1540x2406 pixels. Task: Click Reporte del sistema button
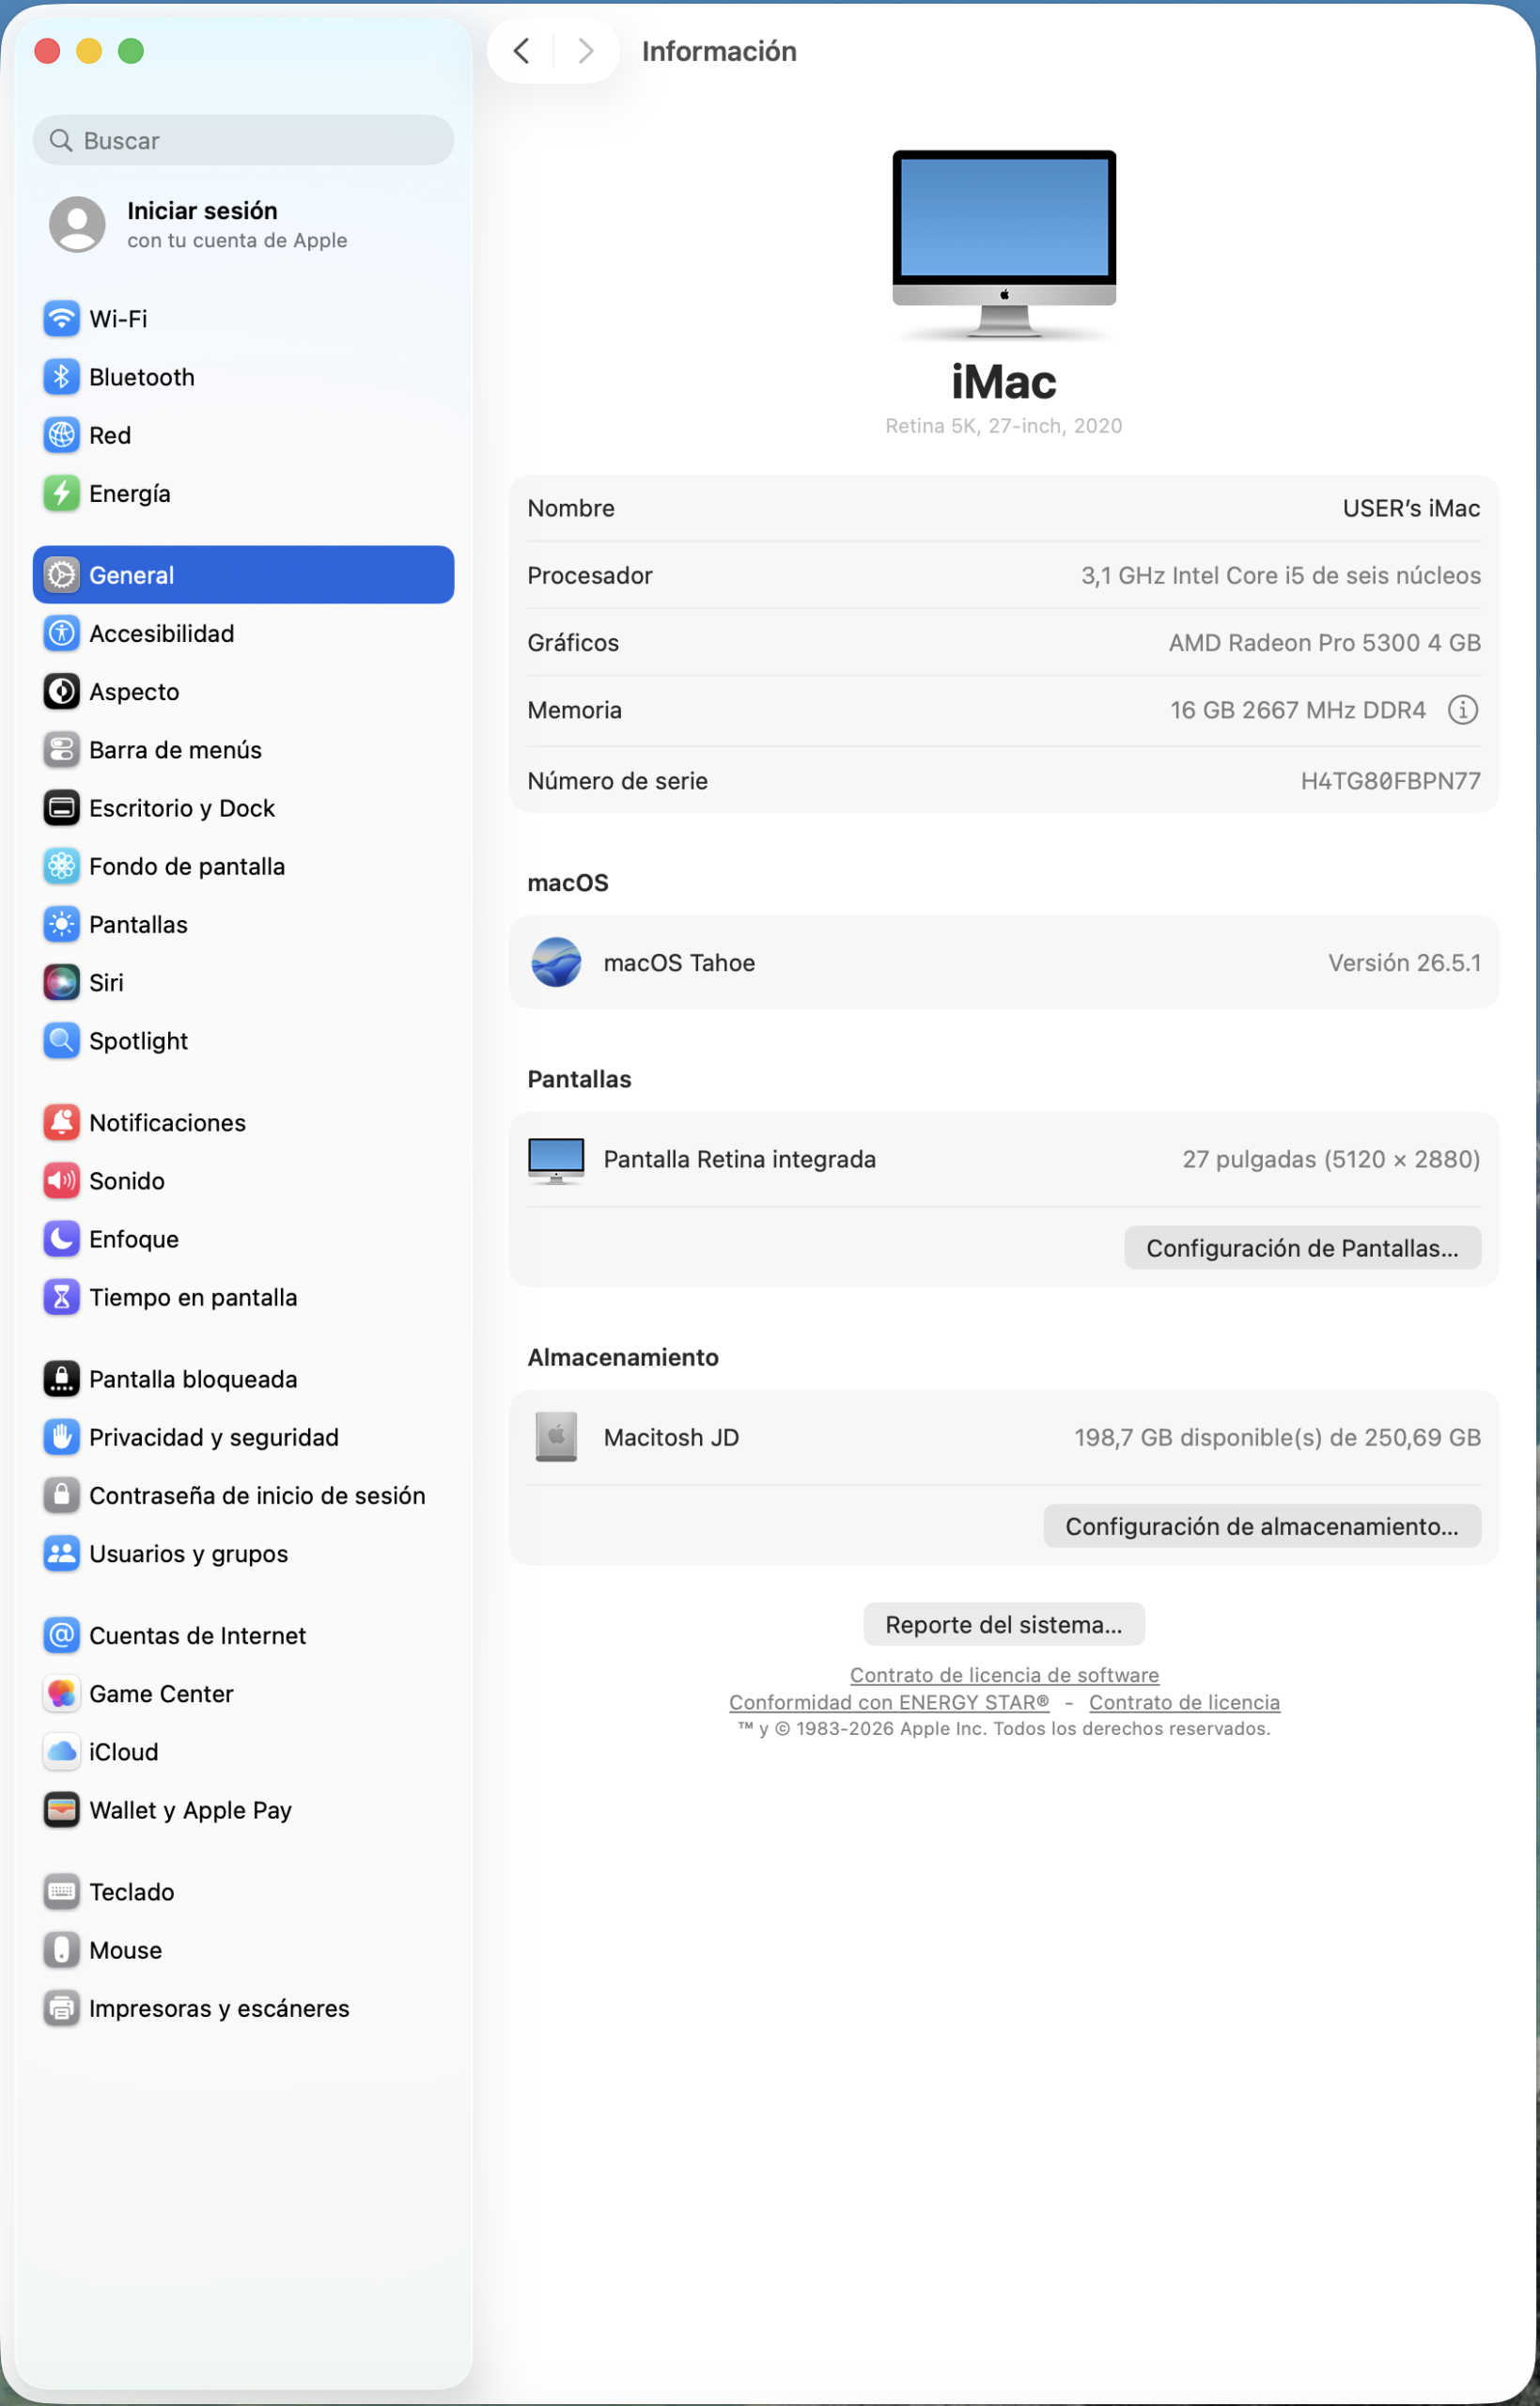[x=1004, y=1624]
